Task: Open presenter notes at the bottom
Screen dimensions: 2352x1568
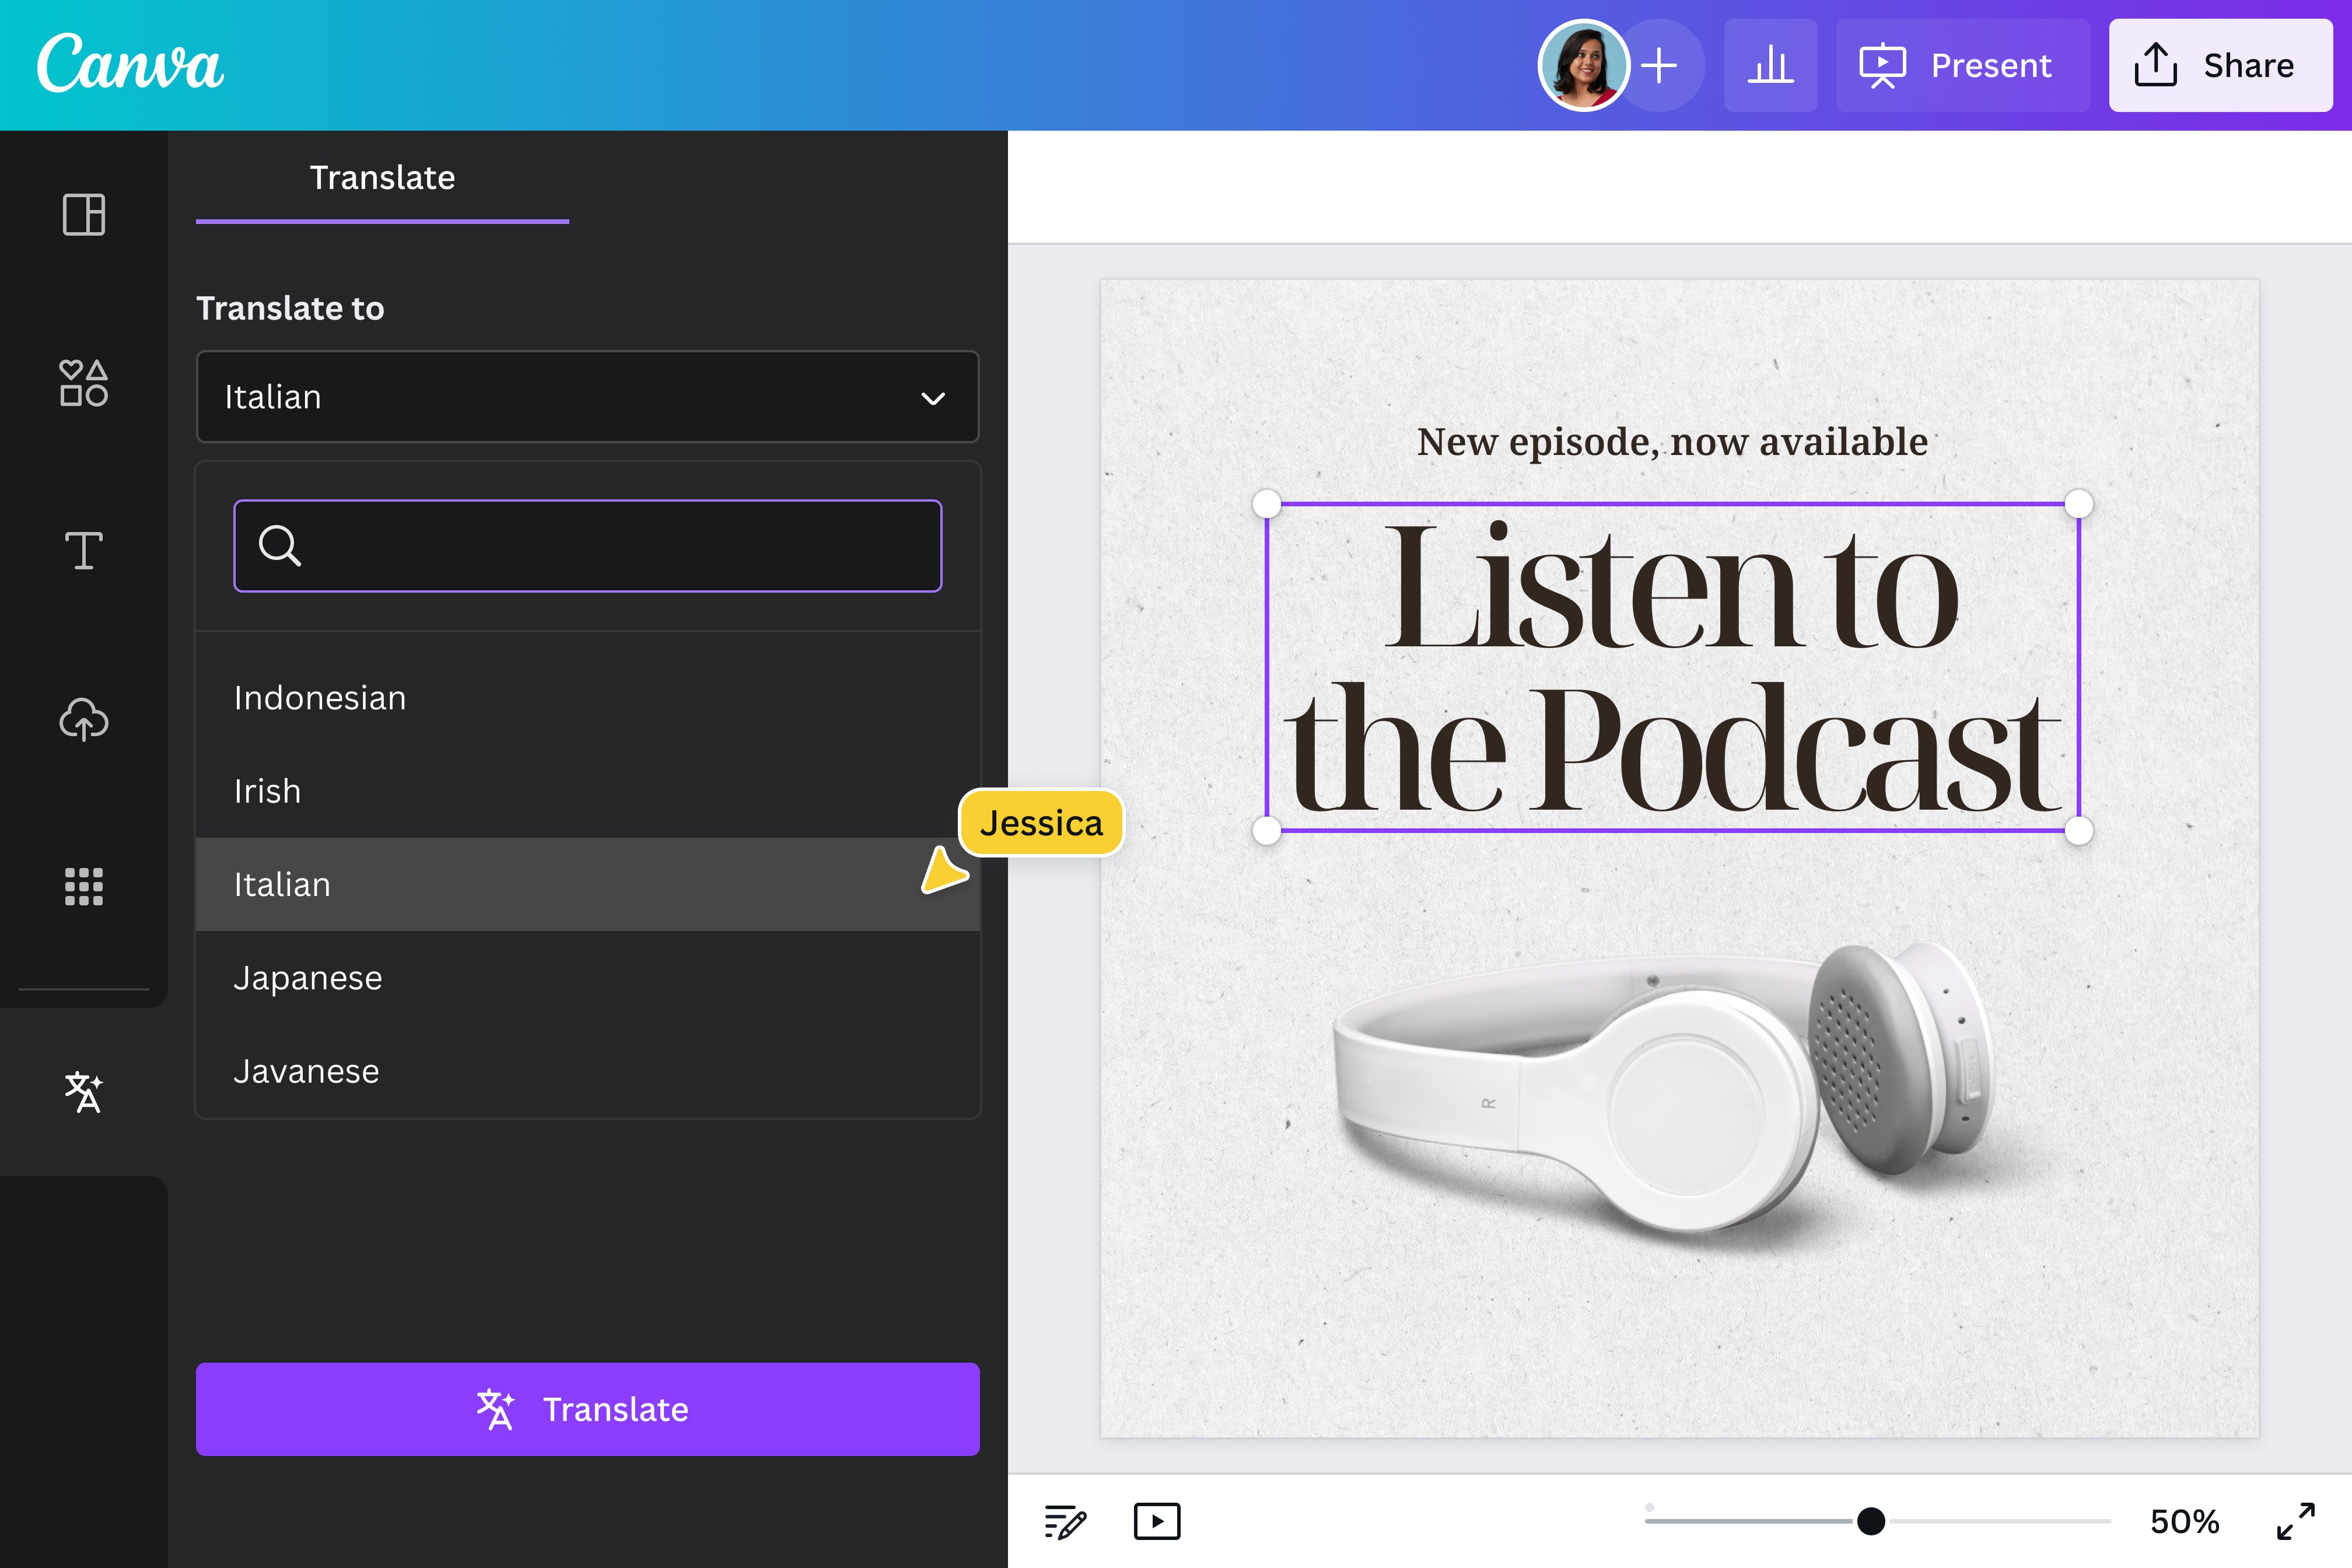Action: click(x=1065, y=1521)
